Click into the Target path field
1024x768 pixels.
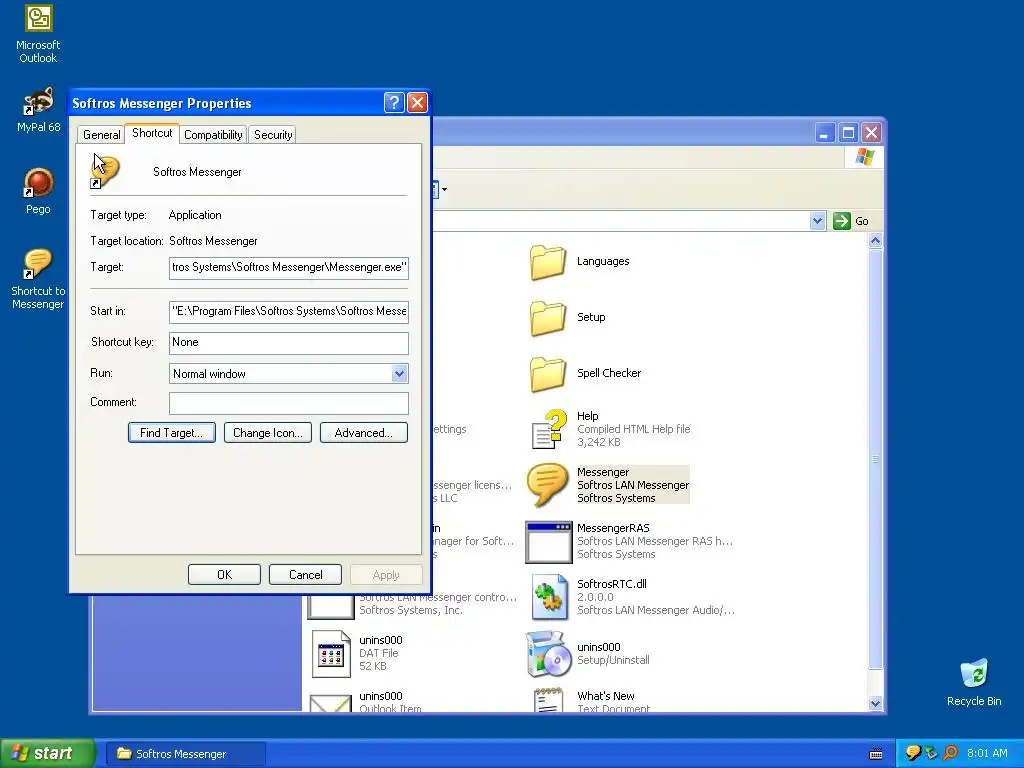point(289,268)
